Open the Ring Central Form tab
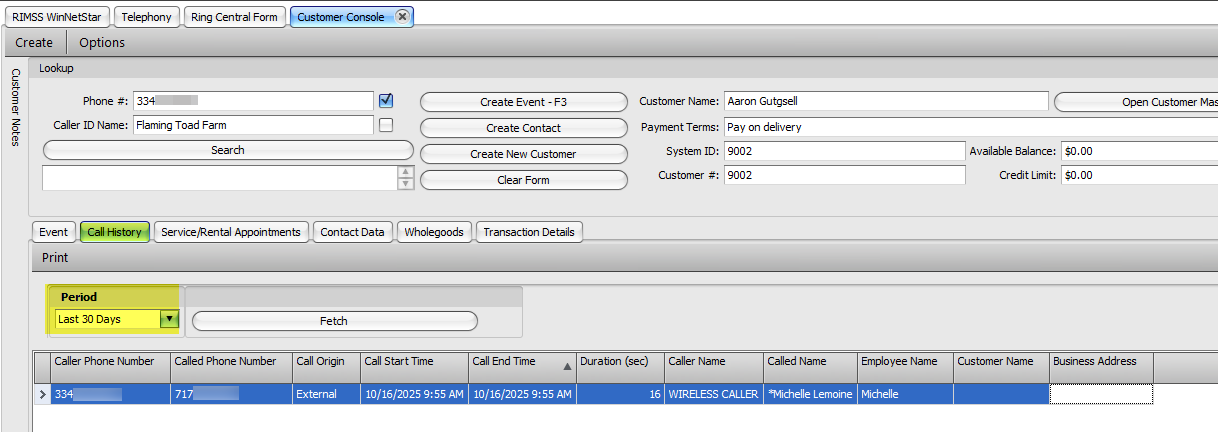The height and width of the screenshot is (432, 1218). [x=236, y=17]
